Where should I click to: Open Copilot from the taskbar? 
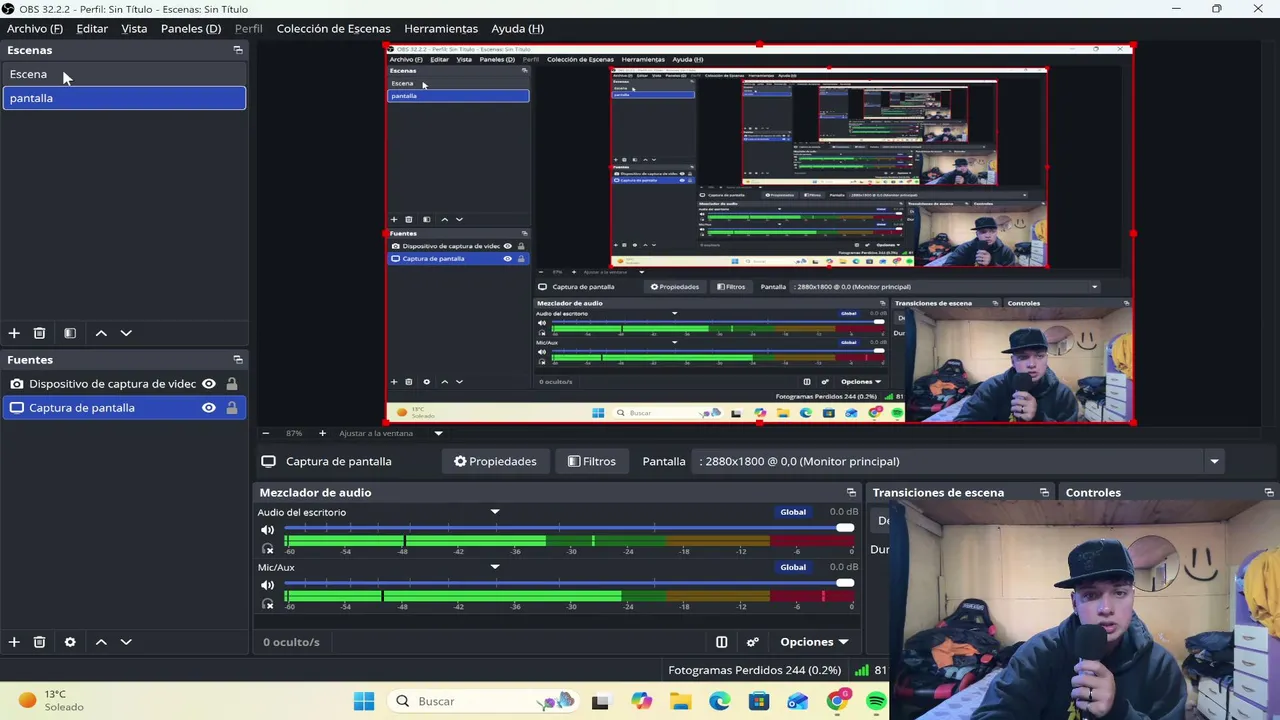(x=641, y=701)
